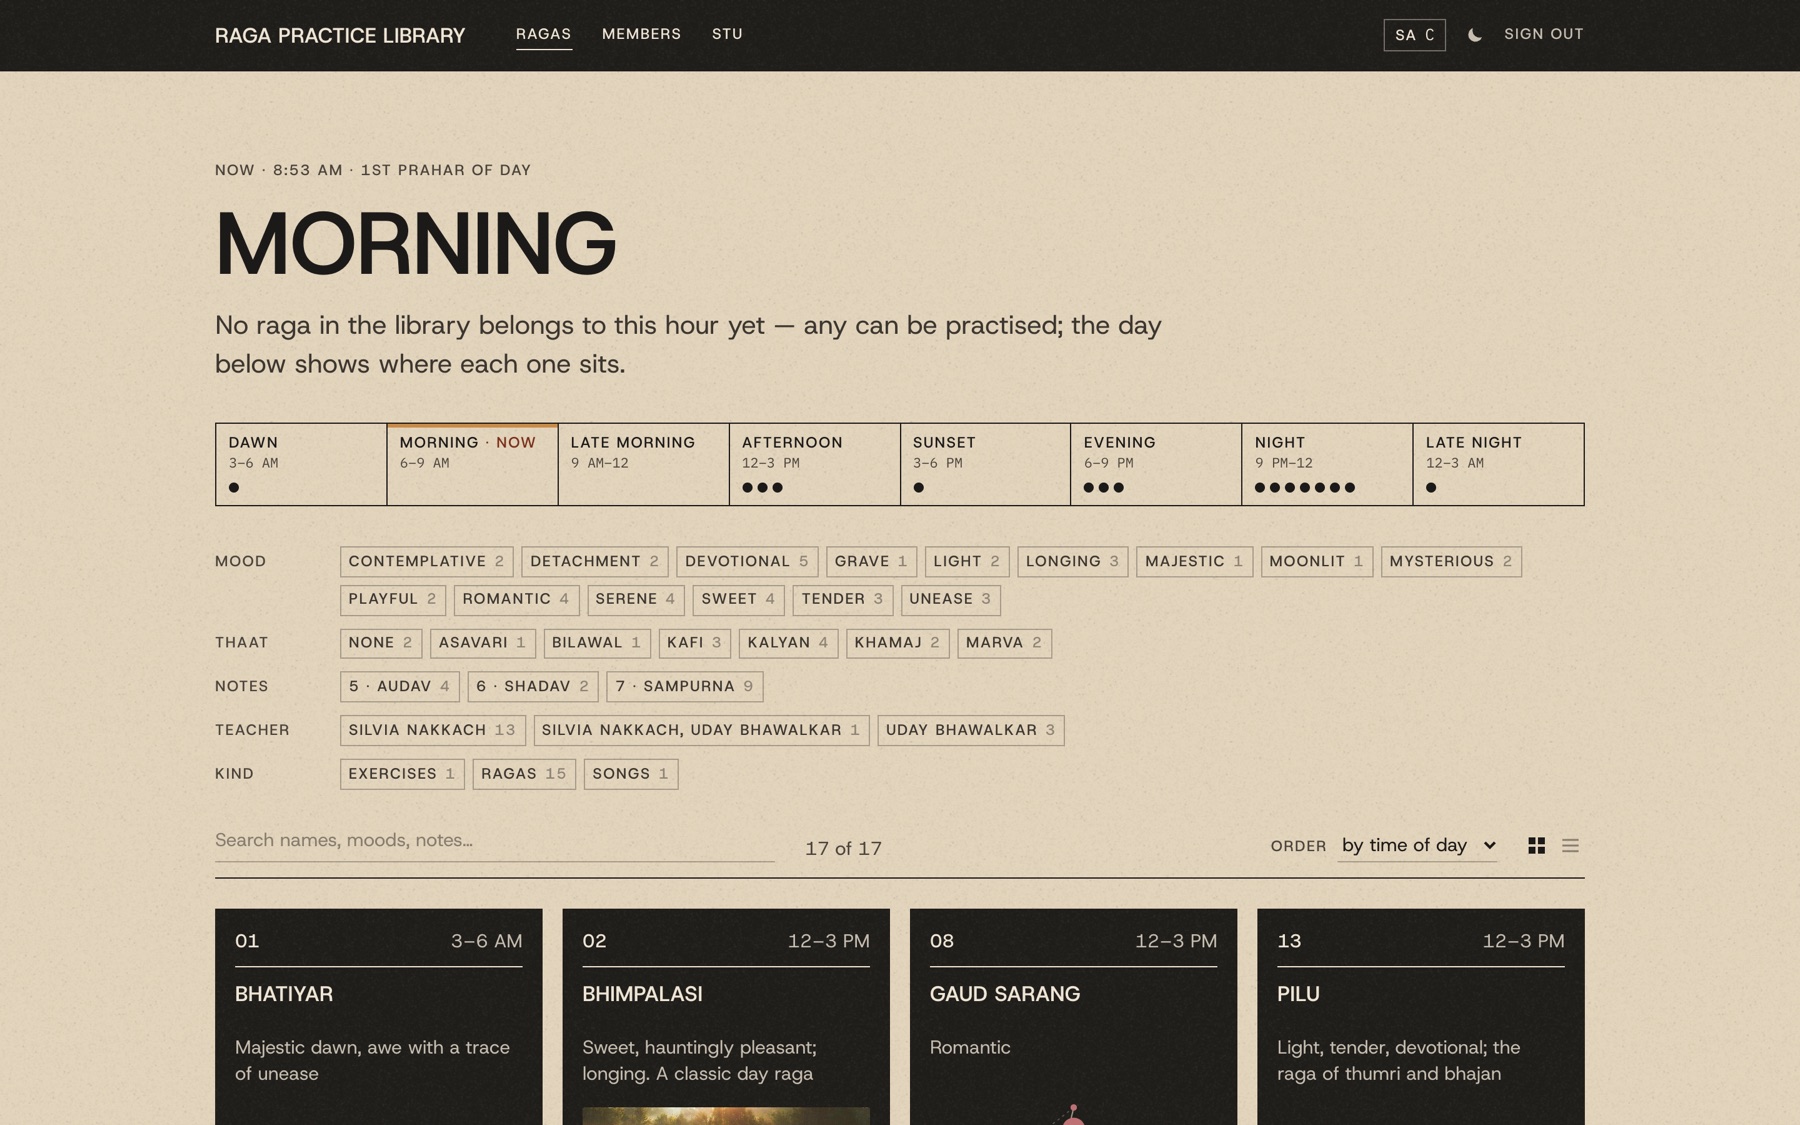Open the Ragas tab
The image size is (1800, 1125).
[544, 34]
